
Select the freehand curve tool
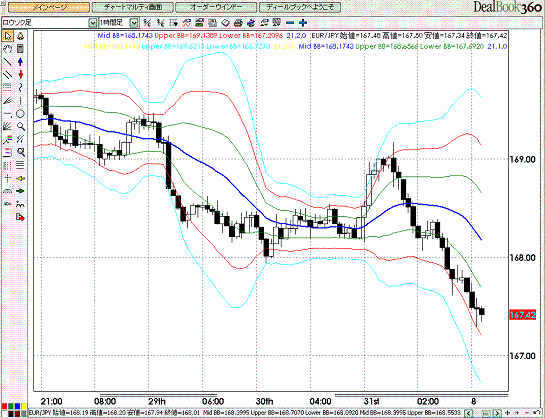tap(21, 88)
